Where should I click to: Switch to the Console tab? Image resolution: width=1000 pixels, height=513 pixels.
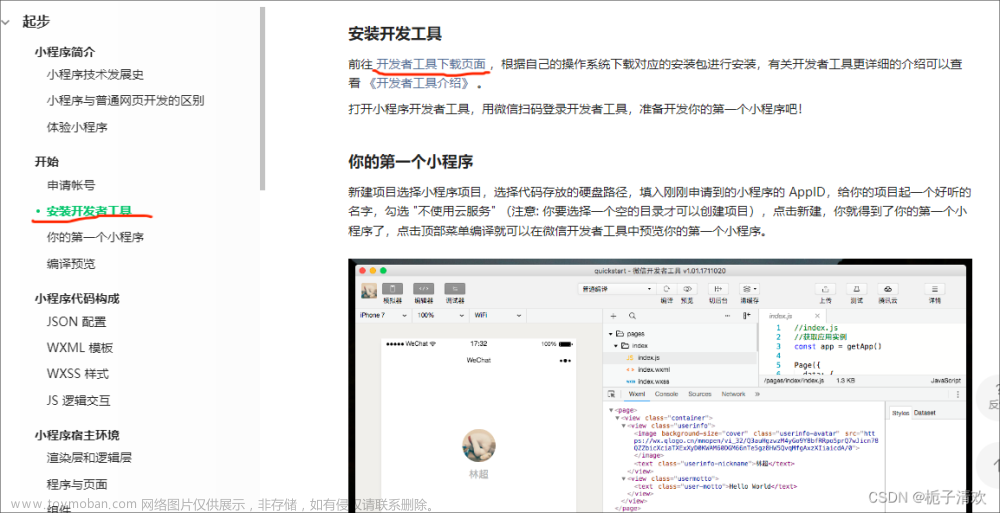666,394
